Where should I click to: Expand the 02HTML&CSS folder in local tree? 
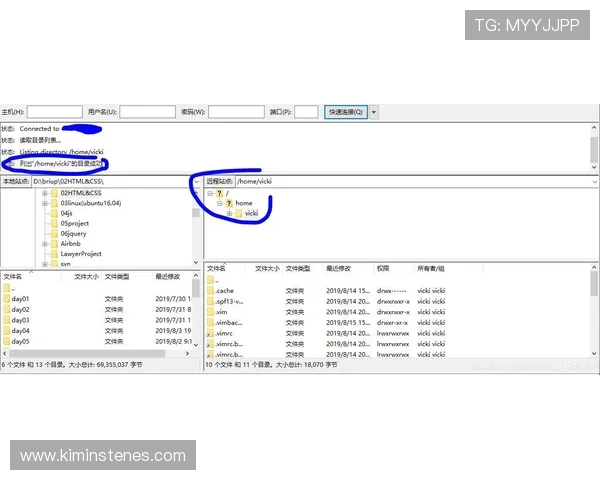point(45,192)
